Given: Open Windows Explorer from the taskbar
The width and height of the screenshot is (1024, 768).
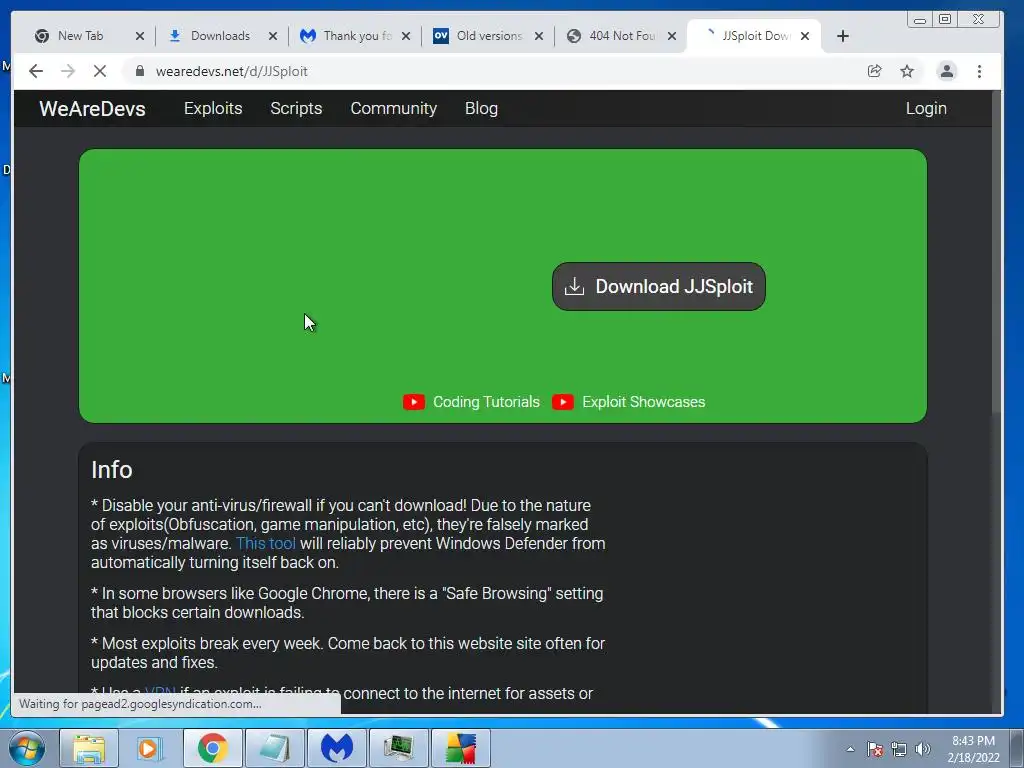Looking at the screenshot, I should pos(89,748).
